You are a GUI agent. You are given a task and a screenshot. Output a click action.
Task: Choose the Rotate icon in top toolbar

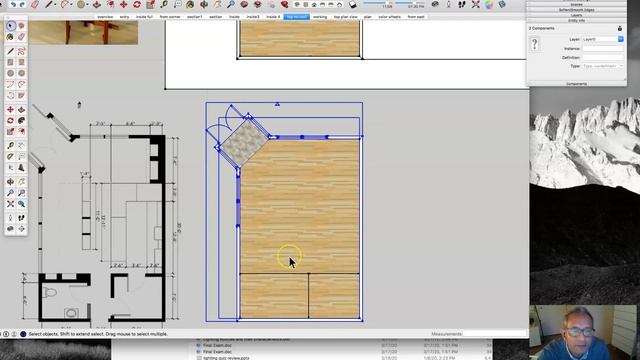[x=137, y=4]
